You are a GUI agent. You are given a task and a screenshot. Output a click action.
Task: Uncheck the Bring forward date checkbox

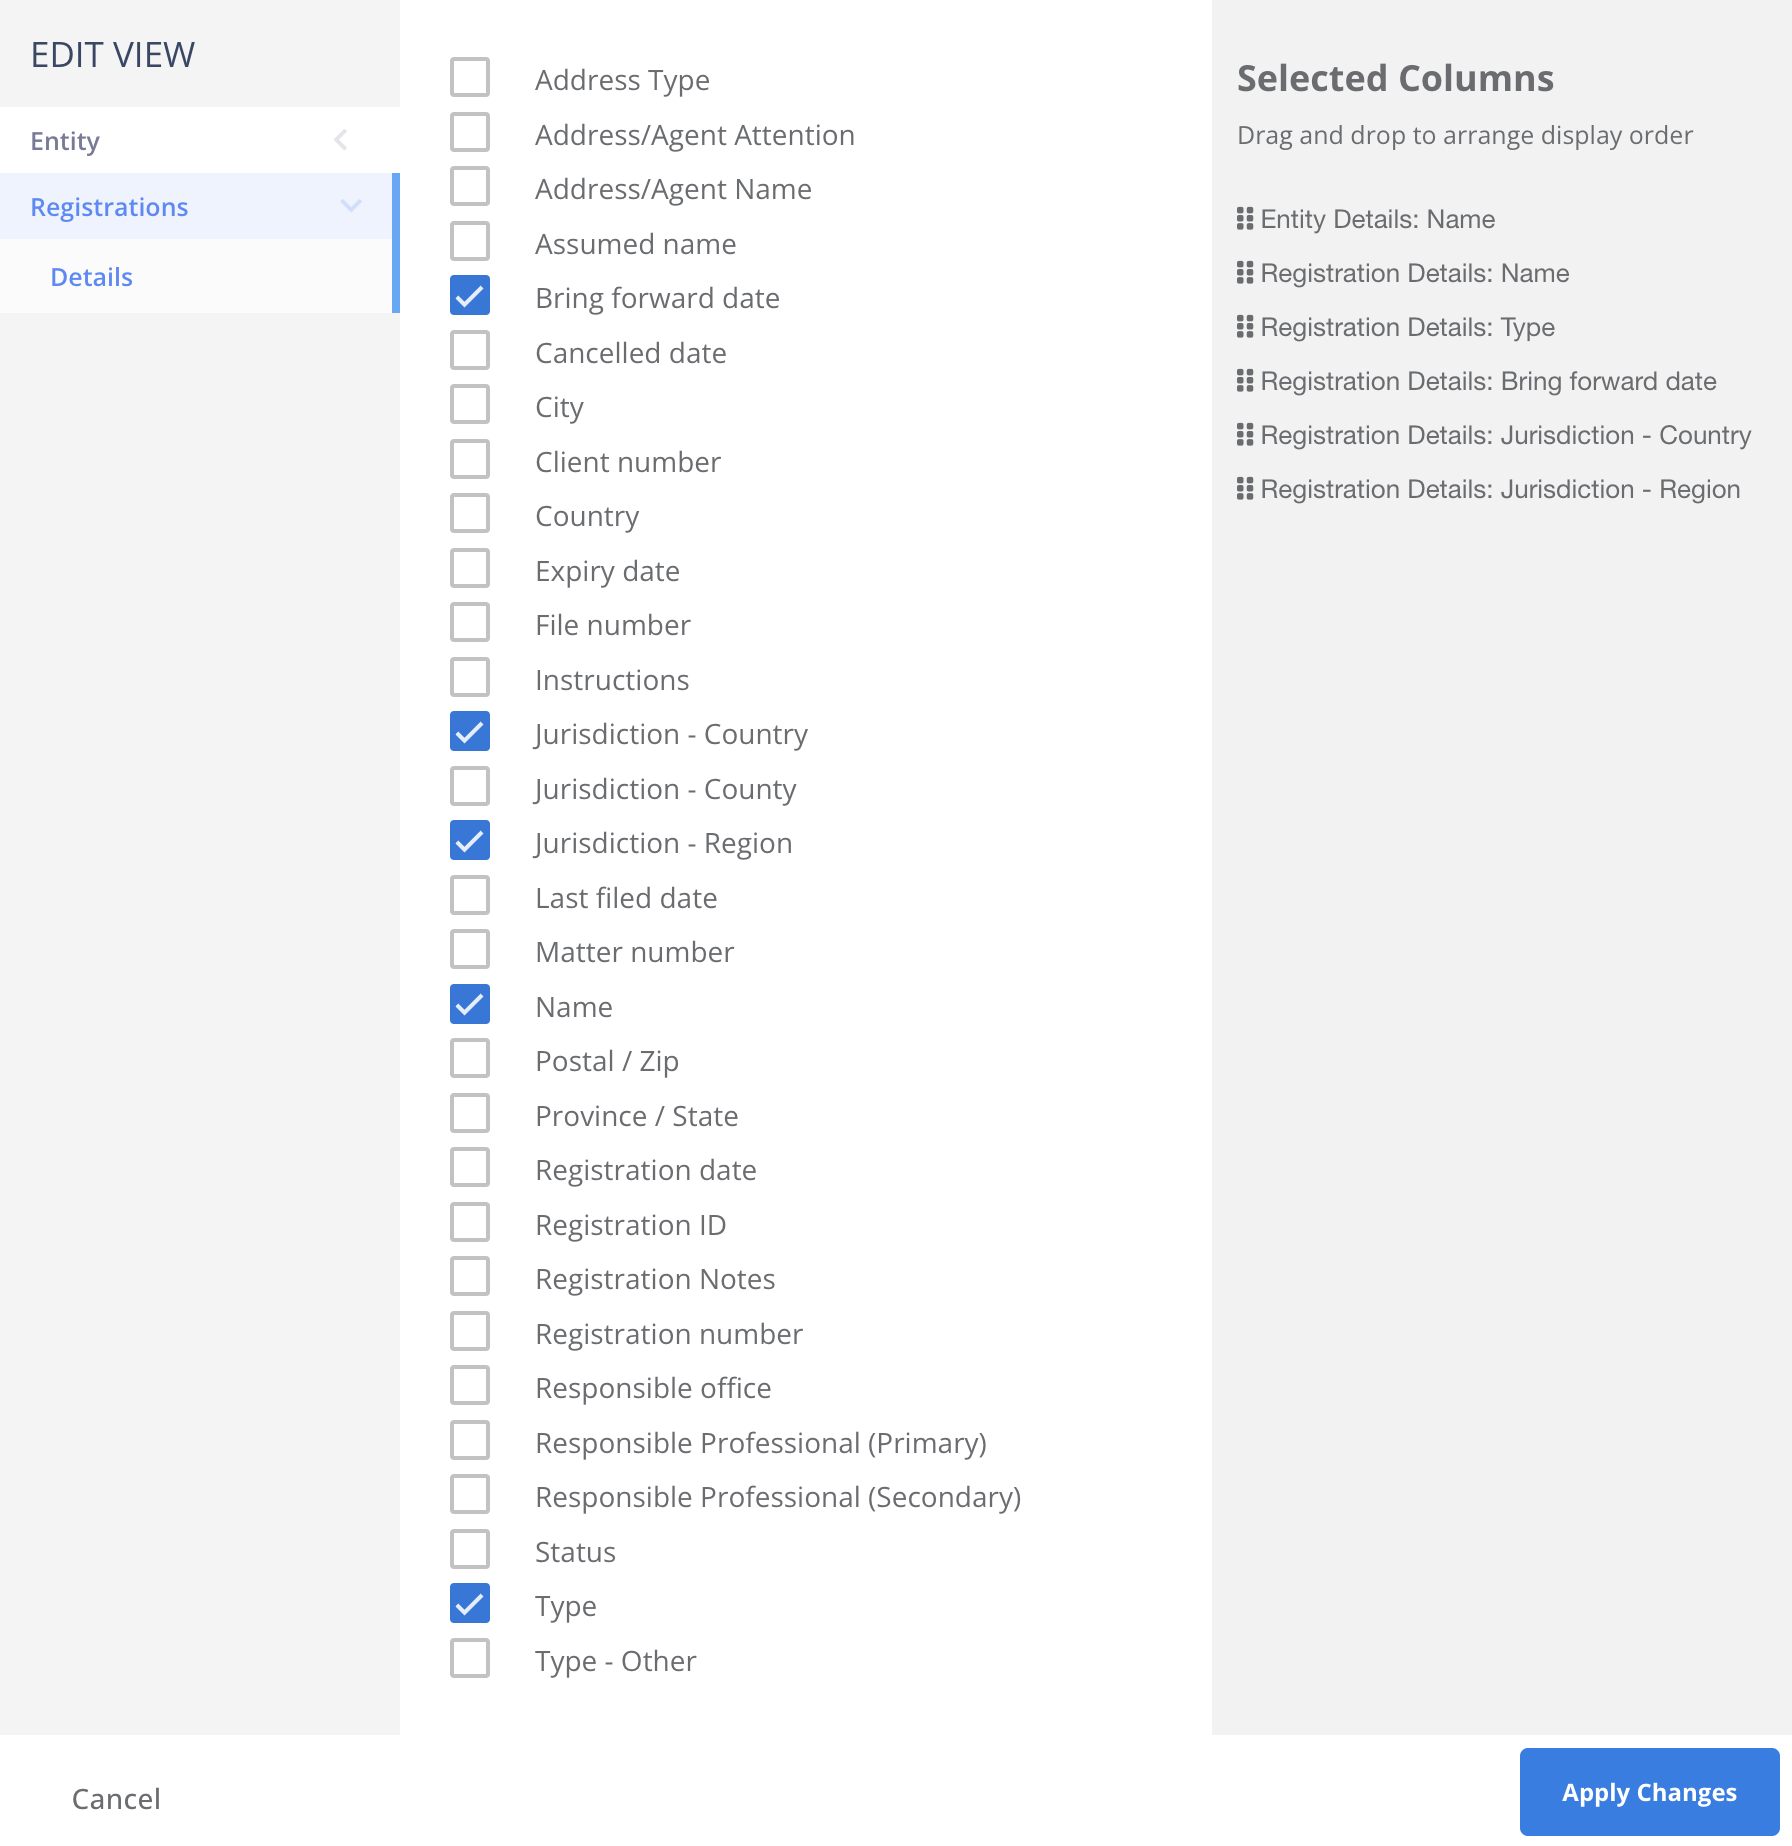[470, 297]
